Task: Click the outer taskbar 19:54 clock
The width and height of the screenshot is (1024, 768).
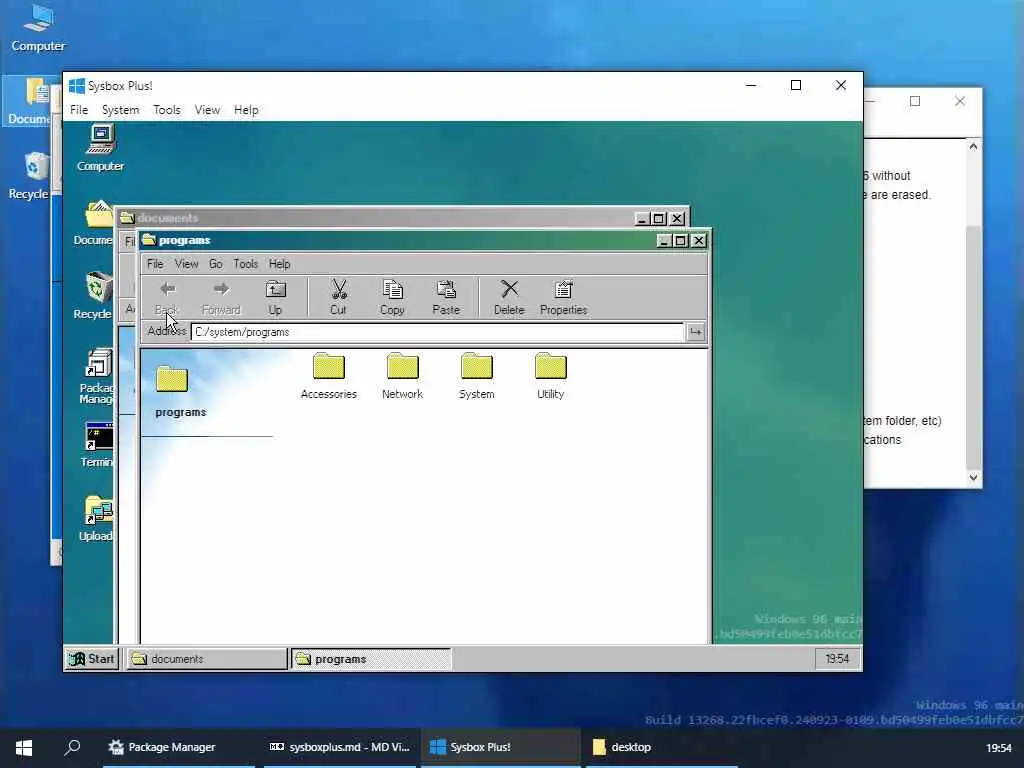Action: pyautogui.click(x=999, y=748)
